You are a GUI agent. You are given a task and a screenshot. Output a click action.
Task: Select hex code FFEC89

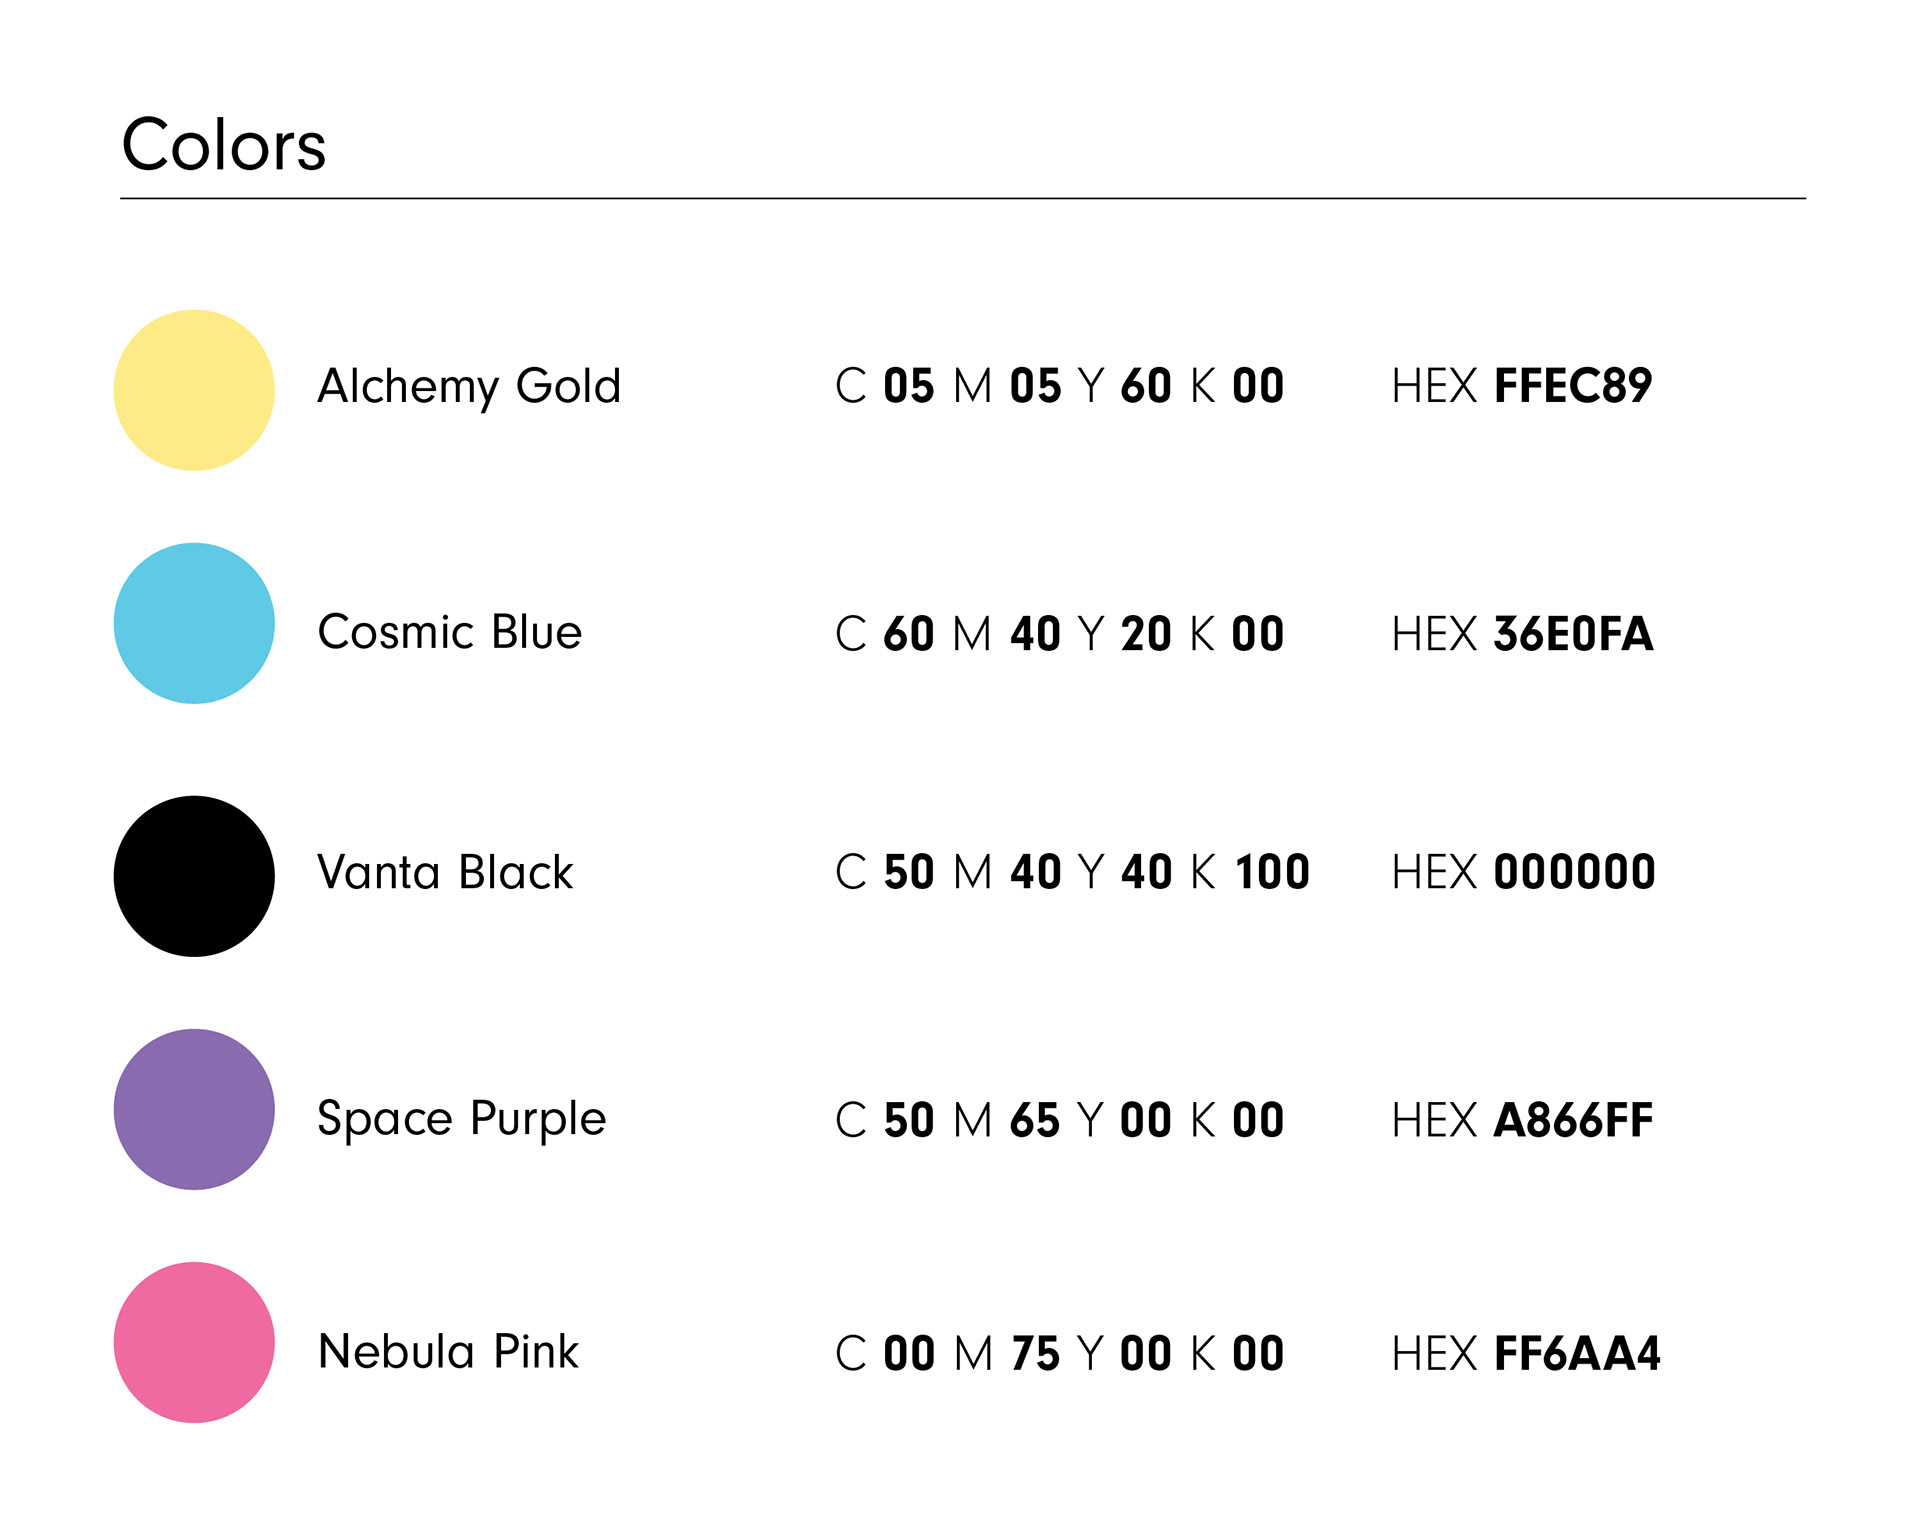(1573, 386)
